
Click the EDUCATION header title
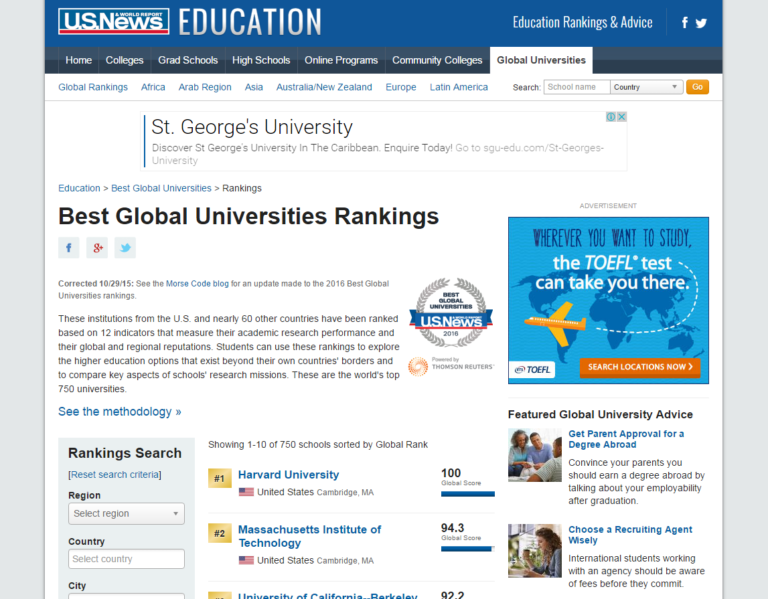250,22
